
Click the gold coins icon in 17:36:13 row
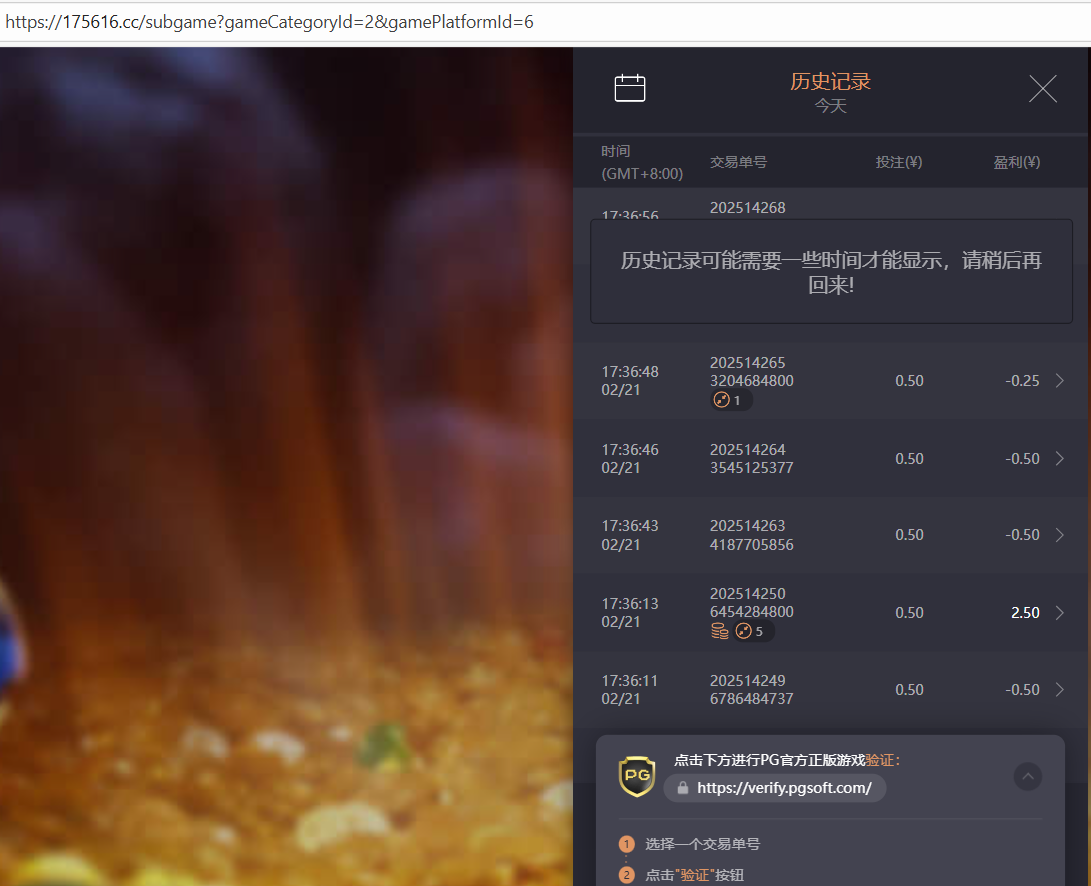[719, 631]
